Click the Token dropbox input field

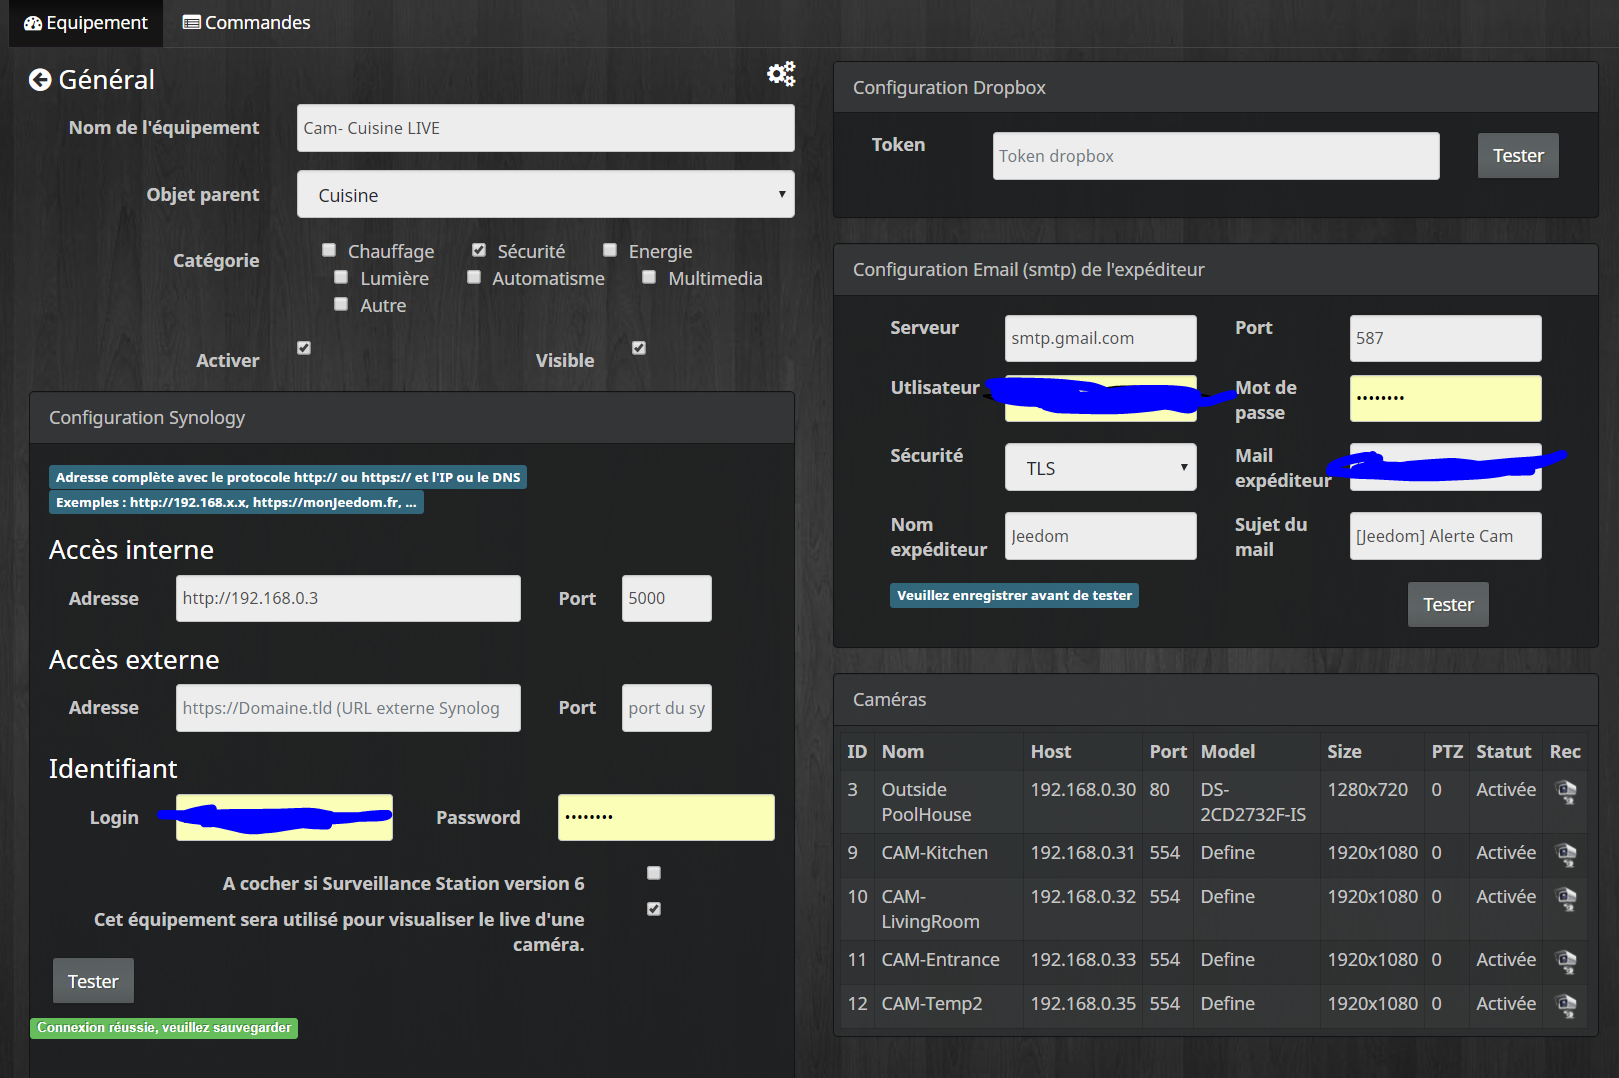1216,156
